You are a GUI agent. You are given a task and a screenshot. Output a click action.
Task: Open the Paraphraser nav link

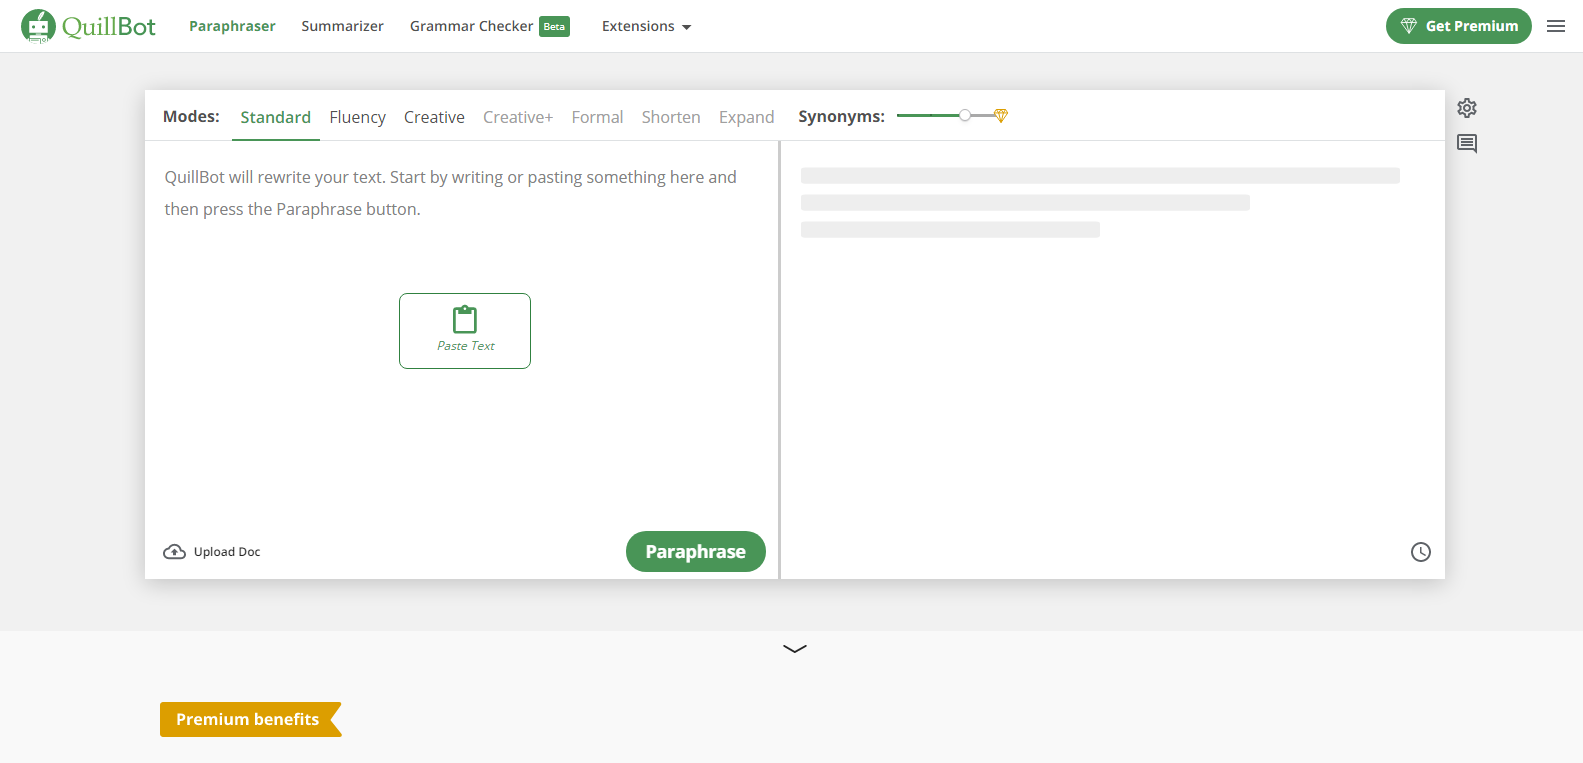[232, 26]
